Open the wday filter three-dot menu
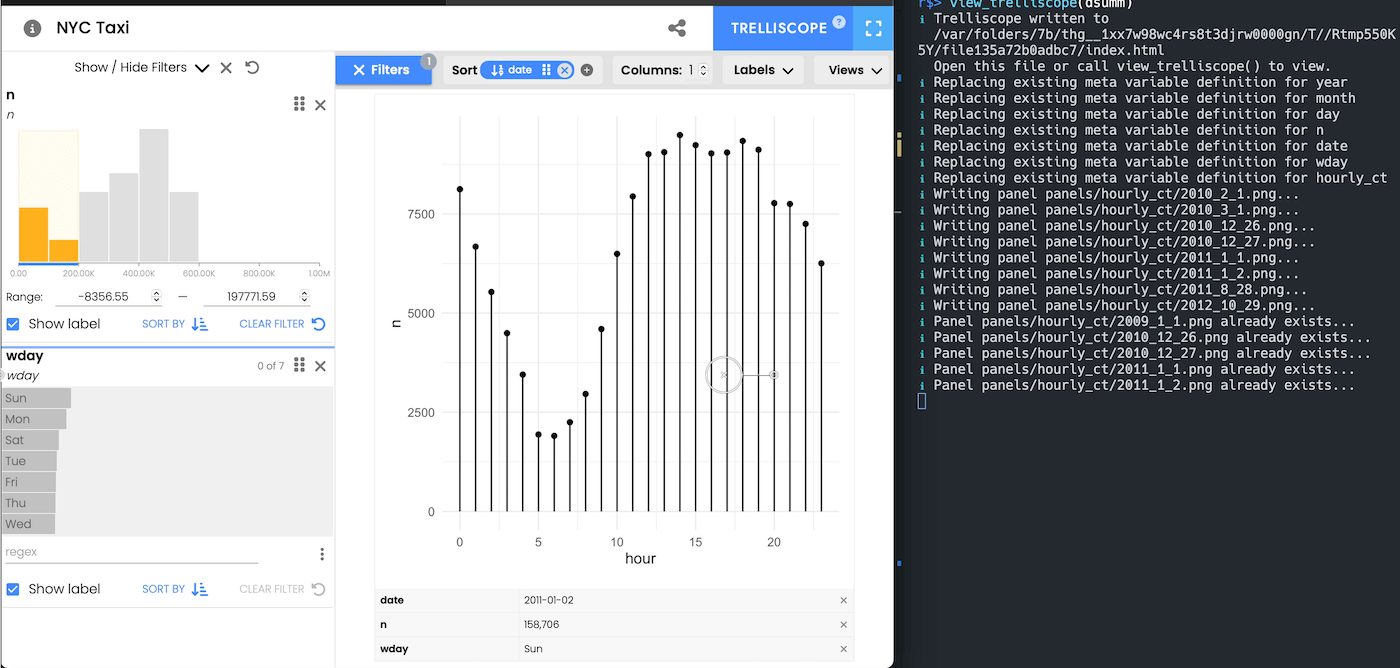The height and width of the screenshot is (668, 1400). [322, 554]
